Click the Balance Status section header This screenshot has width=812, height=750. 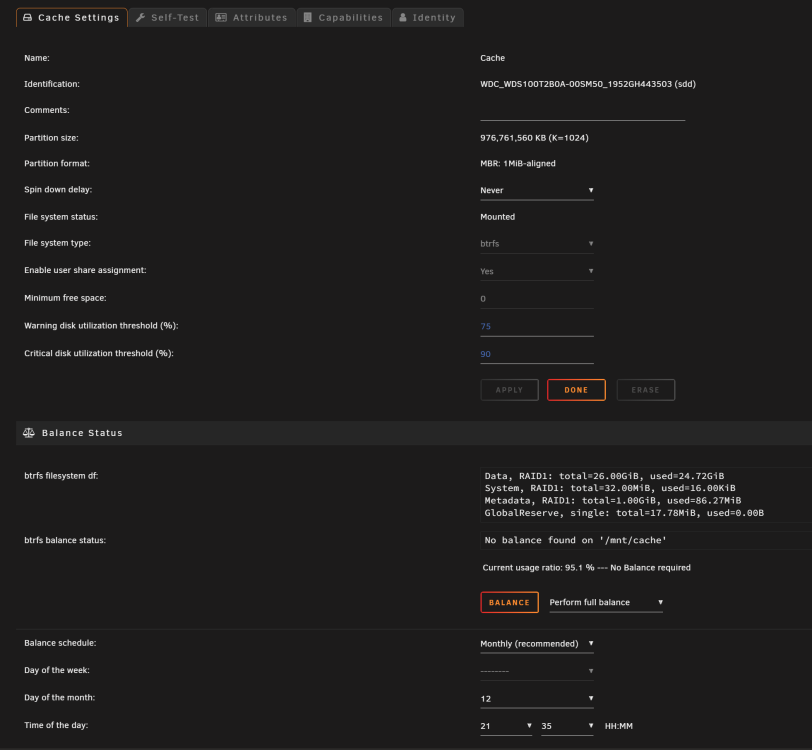414,433
